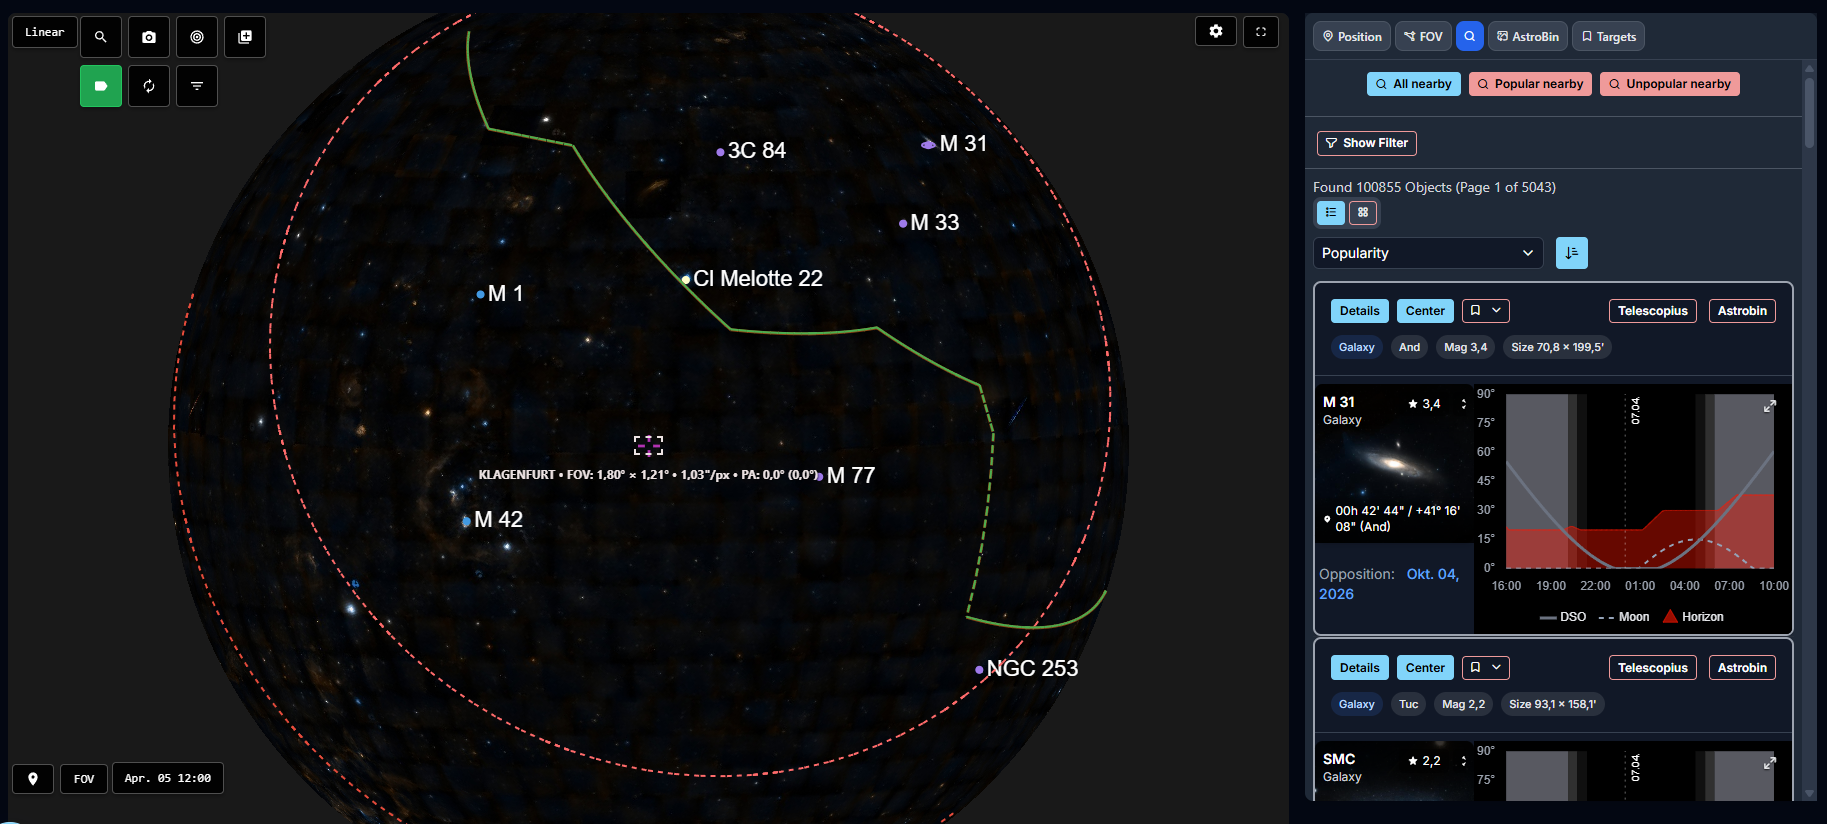Click the circular-arrows rotate icon
1827x824 pixels.
(x=149, y=86)
